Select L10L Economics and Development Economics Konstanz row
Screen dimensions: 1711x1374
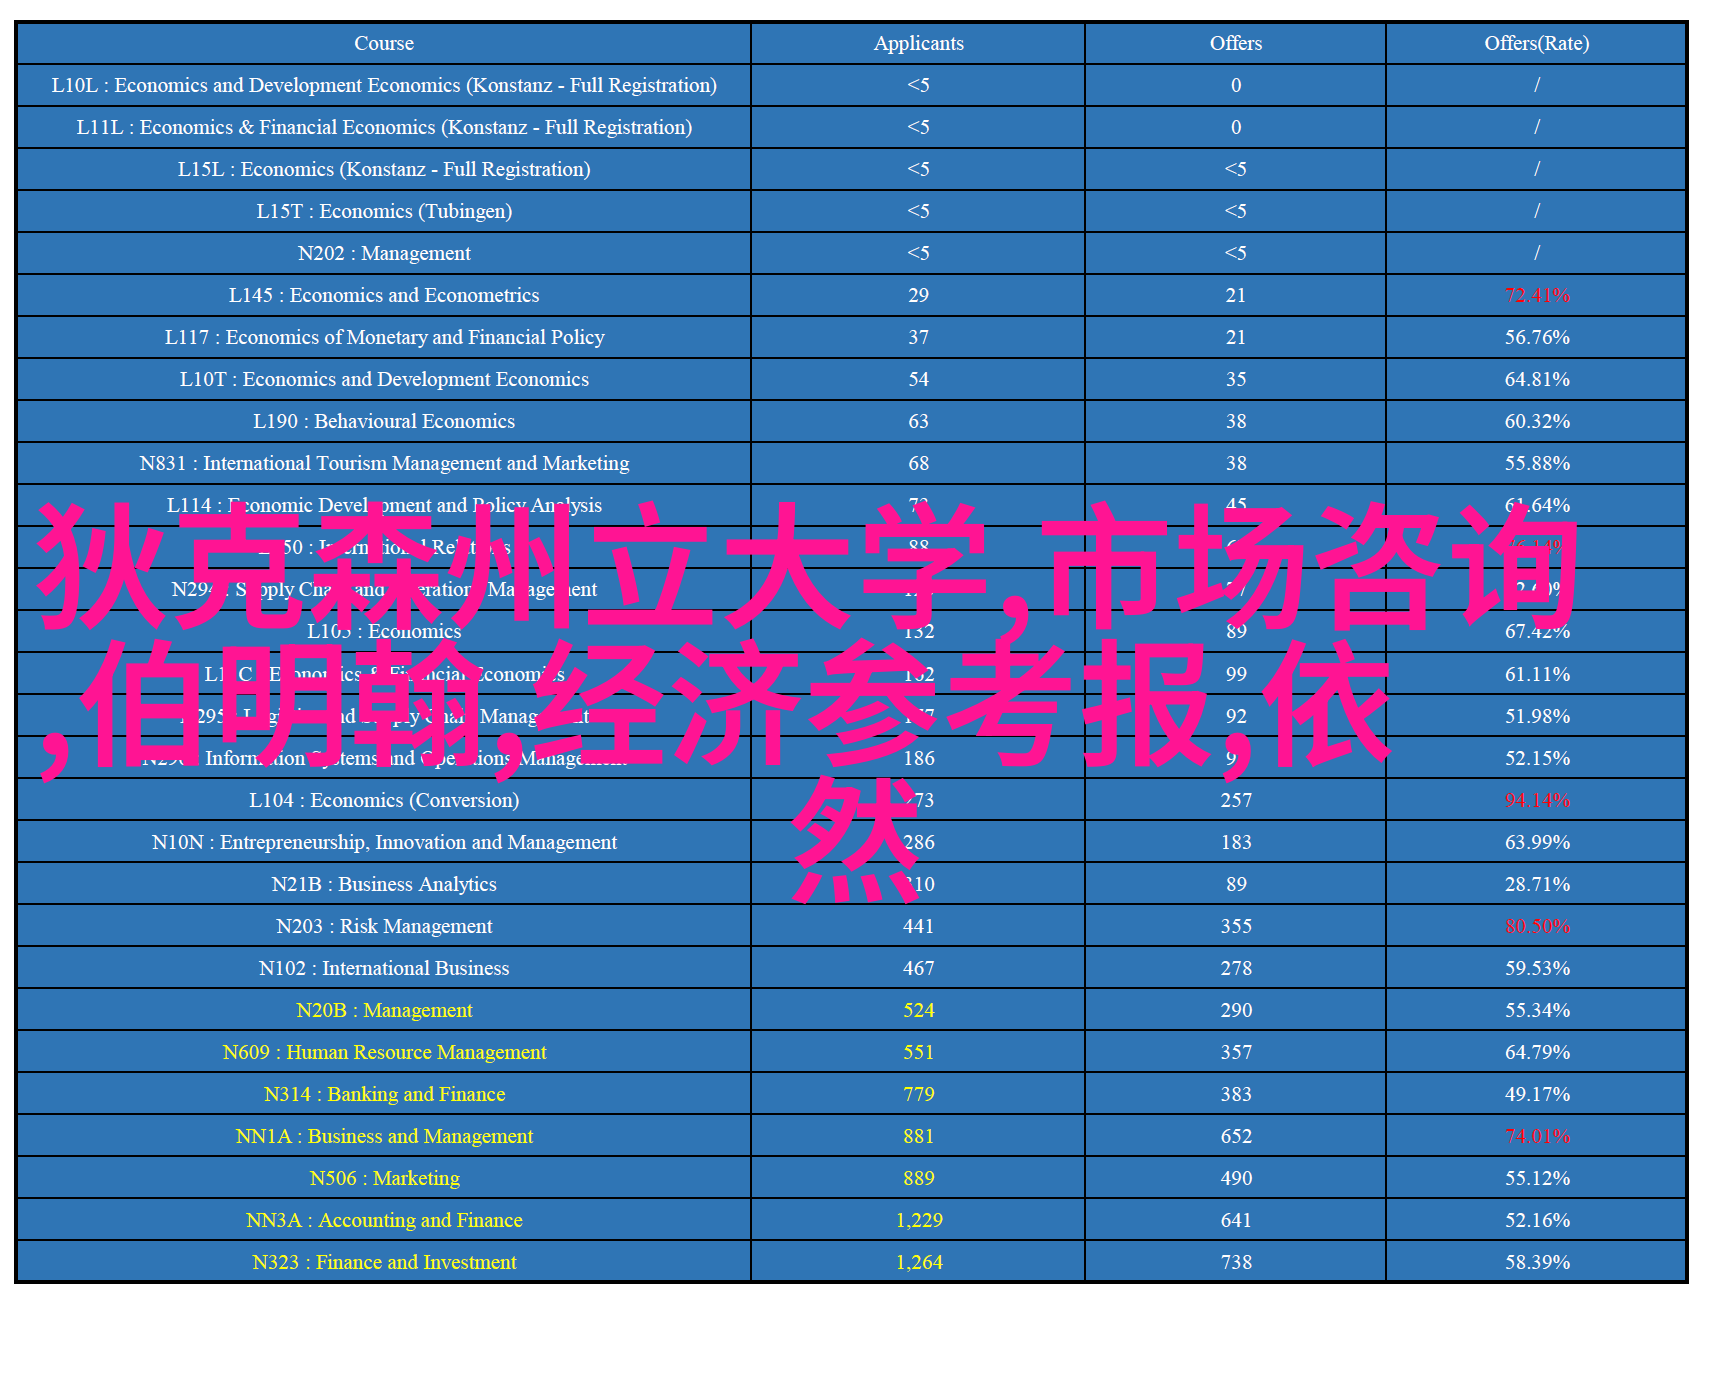(x=851, y=85)
